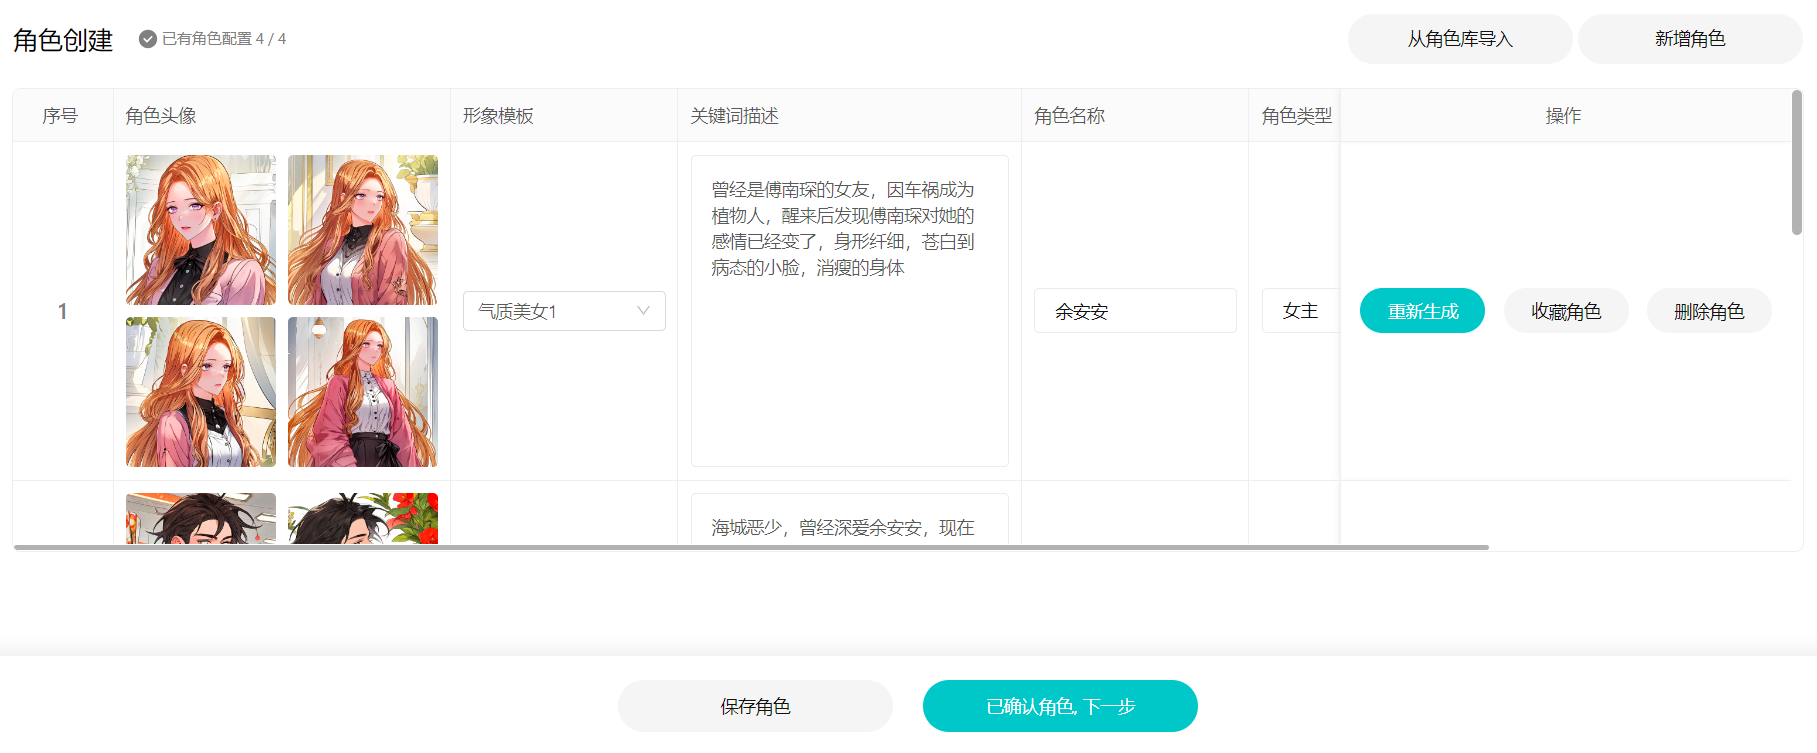The height and width of the screenshot is (753, 1817).
Task: Select bottom-right avatar of 余安安
Action: (x=363, y=392)
